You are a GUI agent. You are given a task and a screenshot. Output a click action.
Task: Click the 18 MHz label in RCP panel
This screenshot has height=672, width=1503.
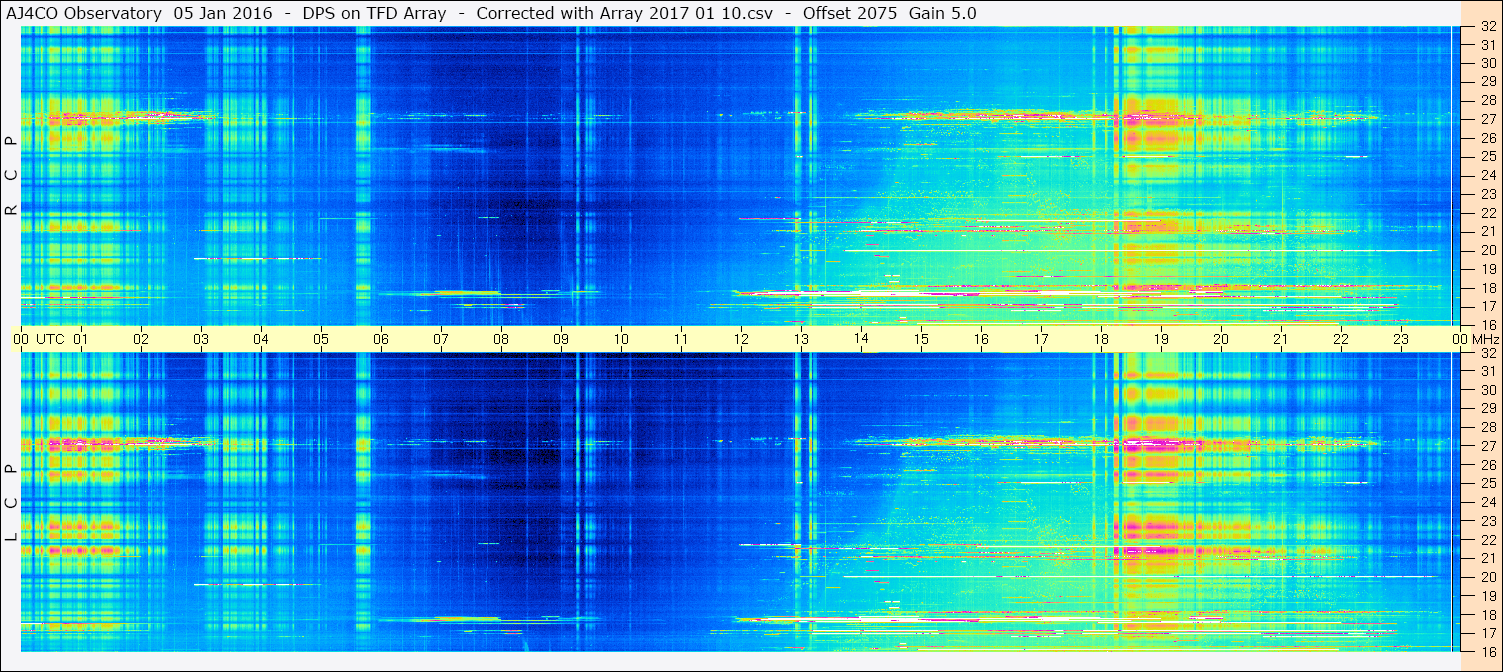click(1487, 288)
